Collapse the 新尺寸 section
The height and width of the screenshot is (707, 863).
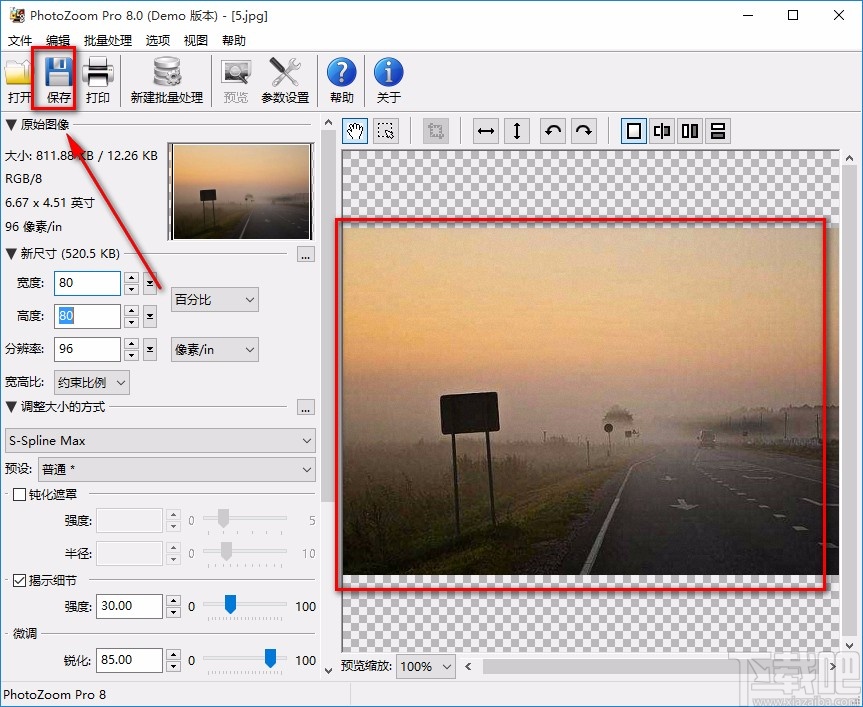[x=11, y=254]
